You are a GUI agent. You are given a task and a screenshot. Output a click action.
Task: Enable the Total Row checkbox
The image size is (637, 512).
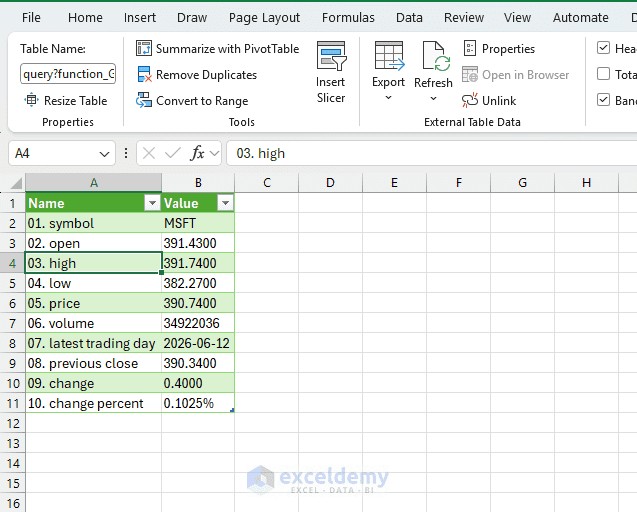click(x=604, y=74)
